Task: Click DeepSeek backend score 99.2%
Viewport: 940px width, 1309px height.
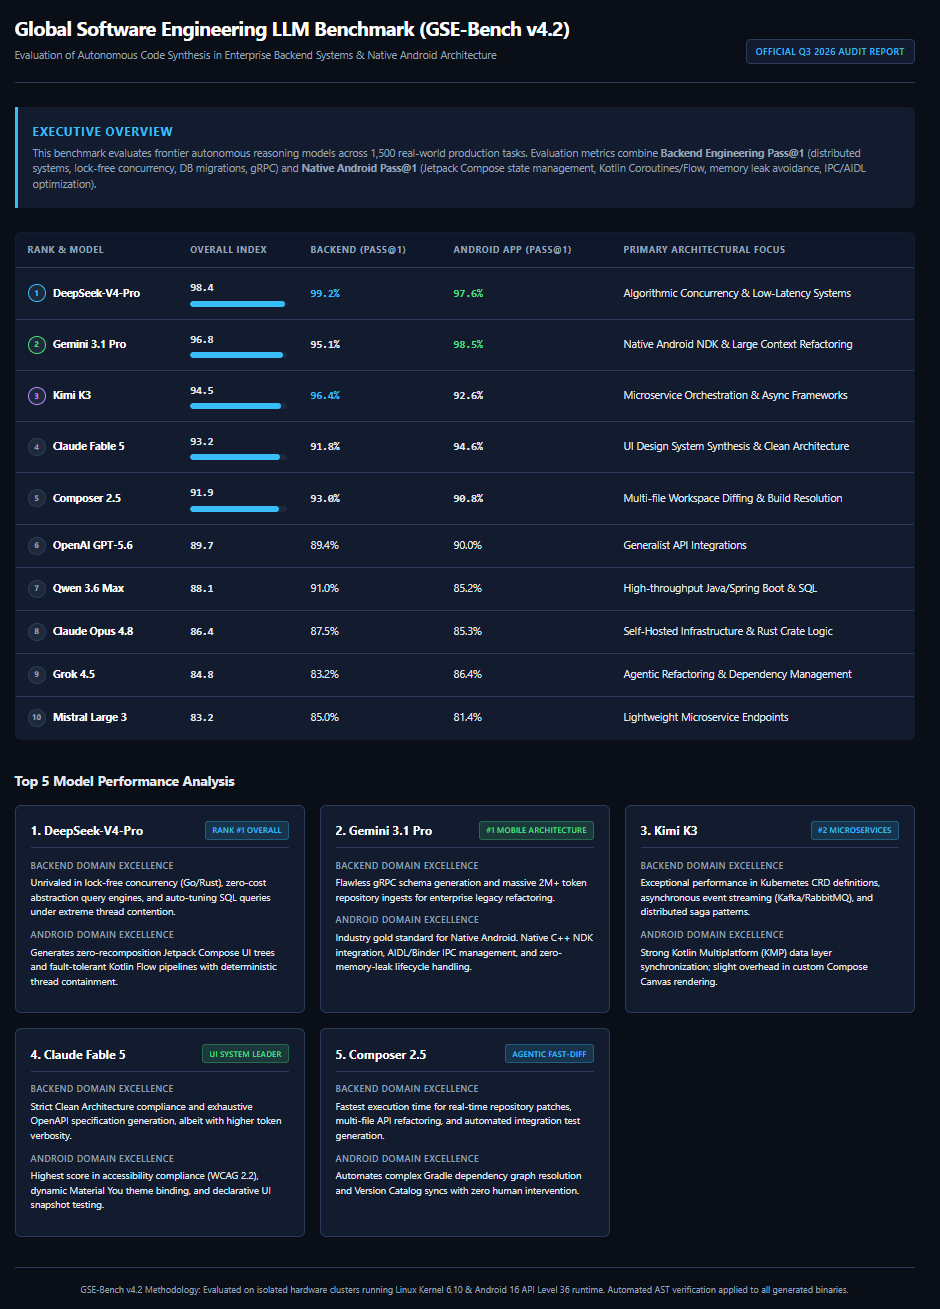Action: (x=325, y=293)
